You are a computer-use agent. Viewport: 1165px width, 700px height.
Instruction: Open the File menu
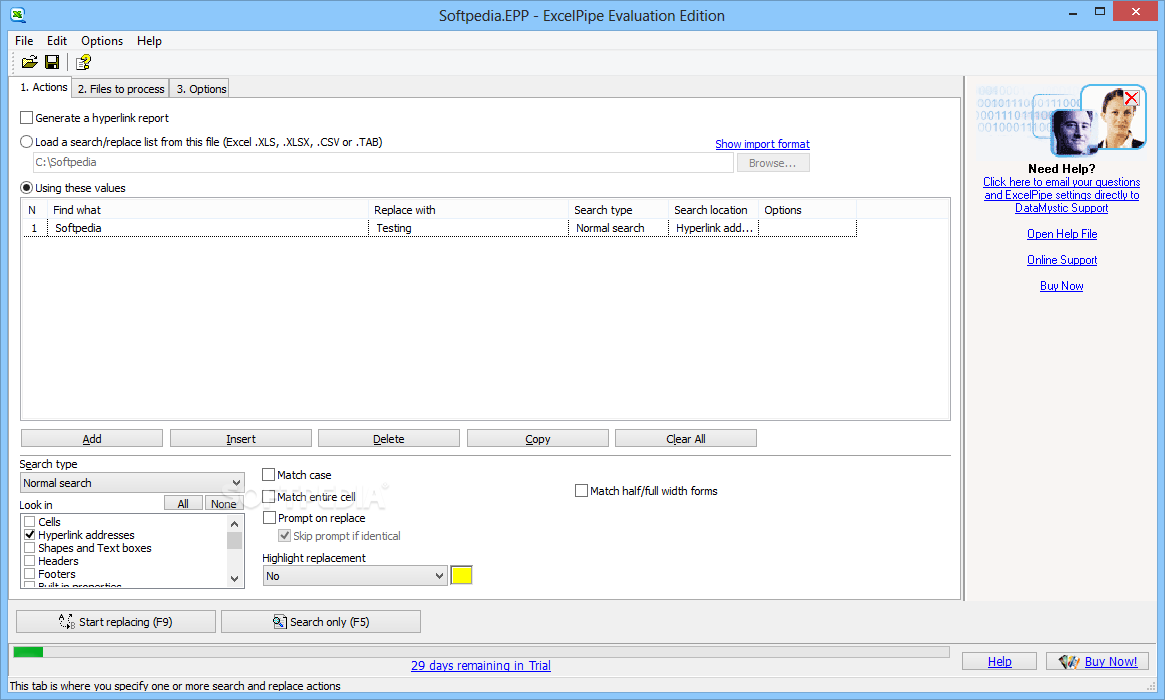point(24,41)
